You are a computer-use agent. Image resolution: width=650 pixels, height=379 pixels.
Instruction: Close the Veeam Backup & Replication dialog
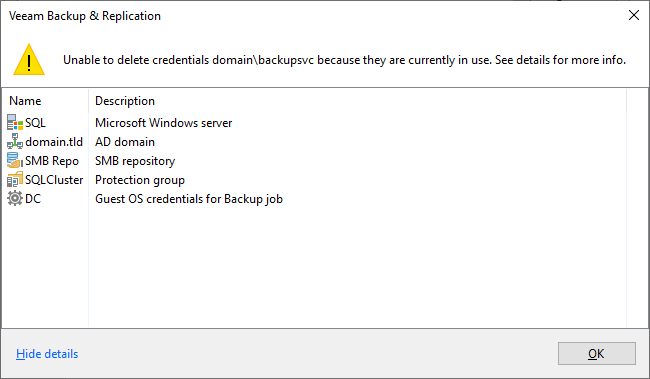click(x=634, y=15)
